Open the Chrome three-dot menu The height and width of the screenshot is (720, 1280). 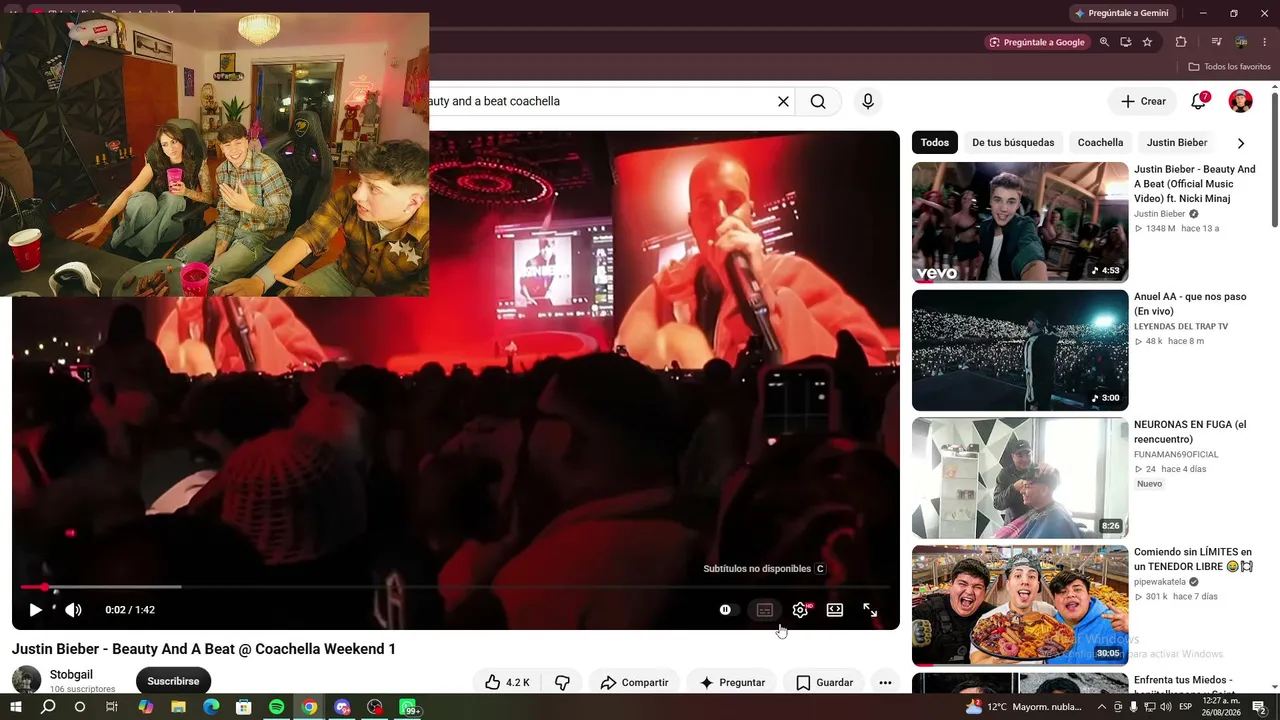tap(1265, 42)
